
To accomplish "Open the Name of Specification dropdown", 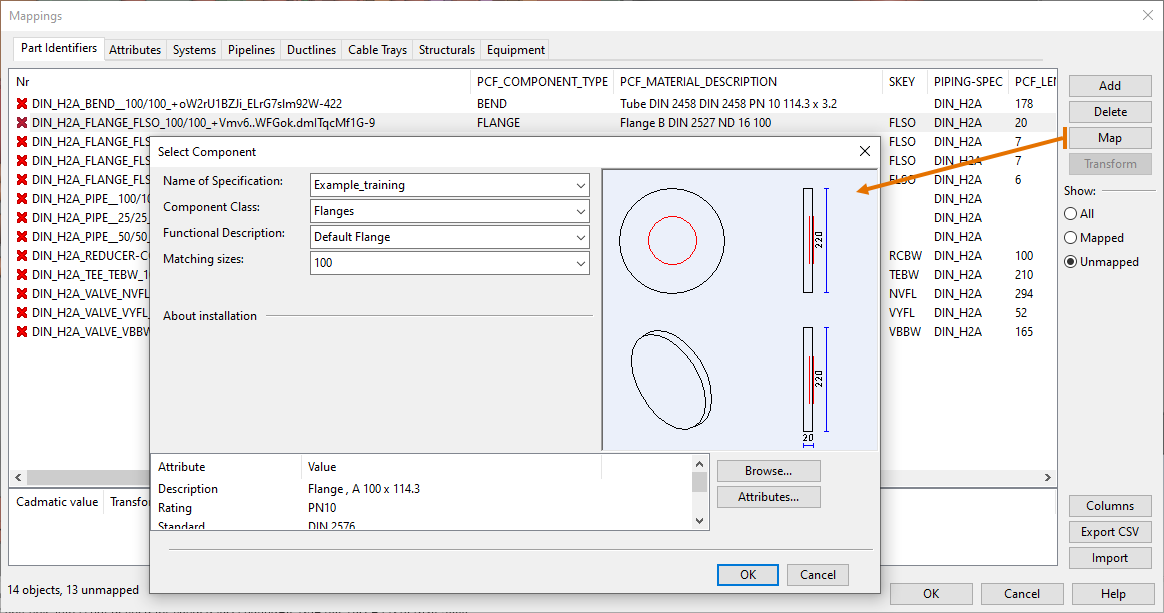I will click(x=581, y=185).
